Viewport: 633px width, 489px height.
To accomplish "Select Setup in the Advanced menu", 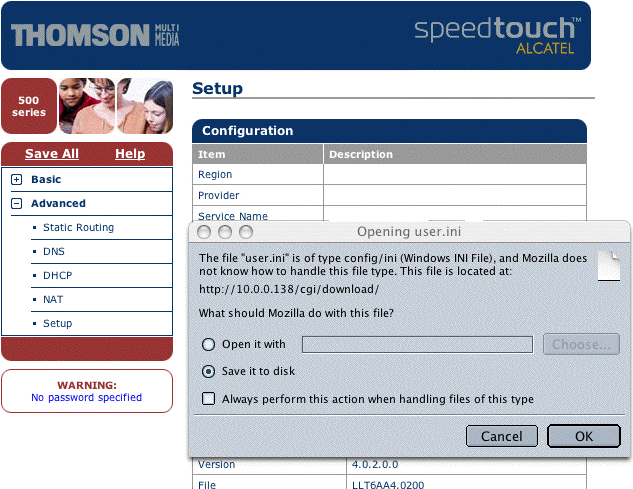I will pyautogui.click(x=57, y=324).
